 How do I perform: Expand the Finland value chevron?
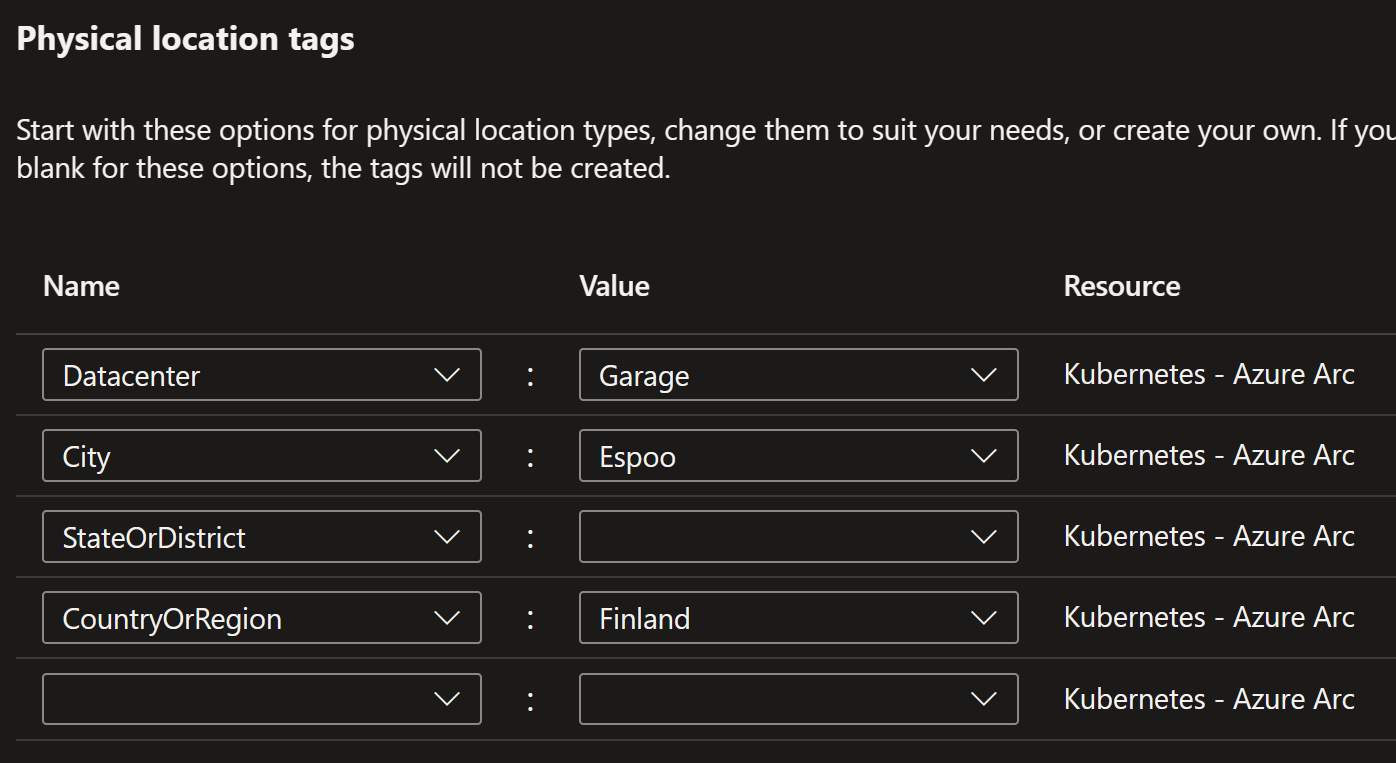(983, 618)
